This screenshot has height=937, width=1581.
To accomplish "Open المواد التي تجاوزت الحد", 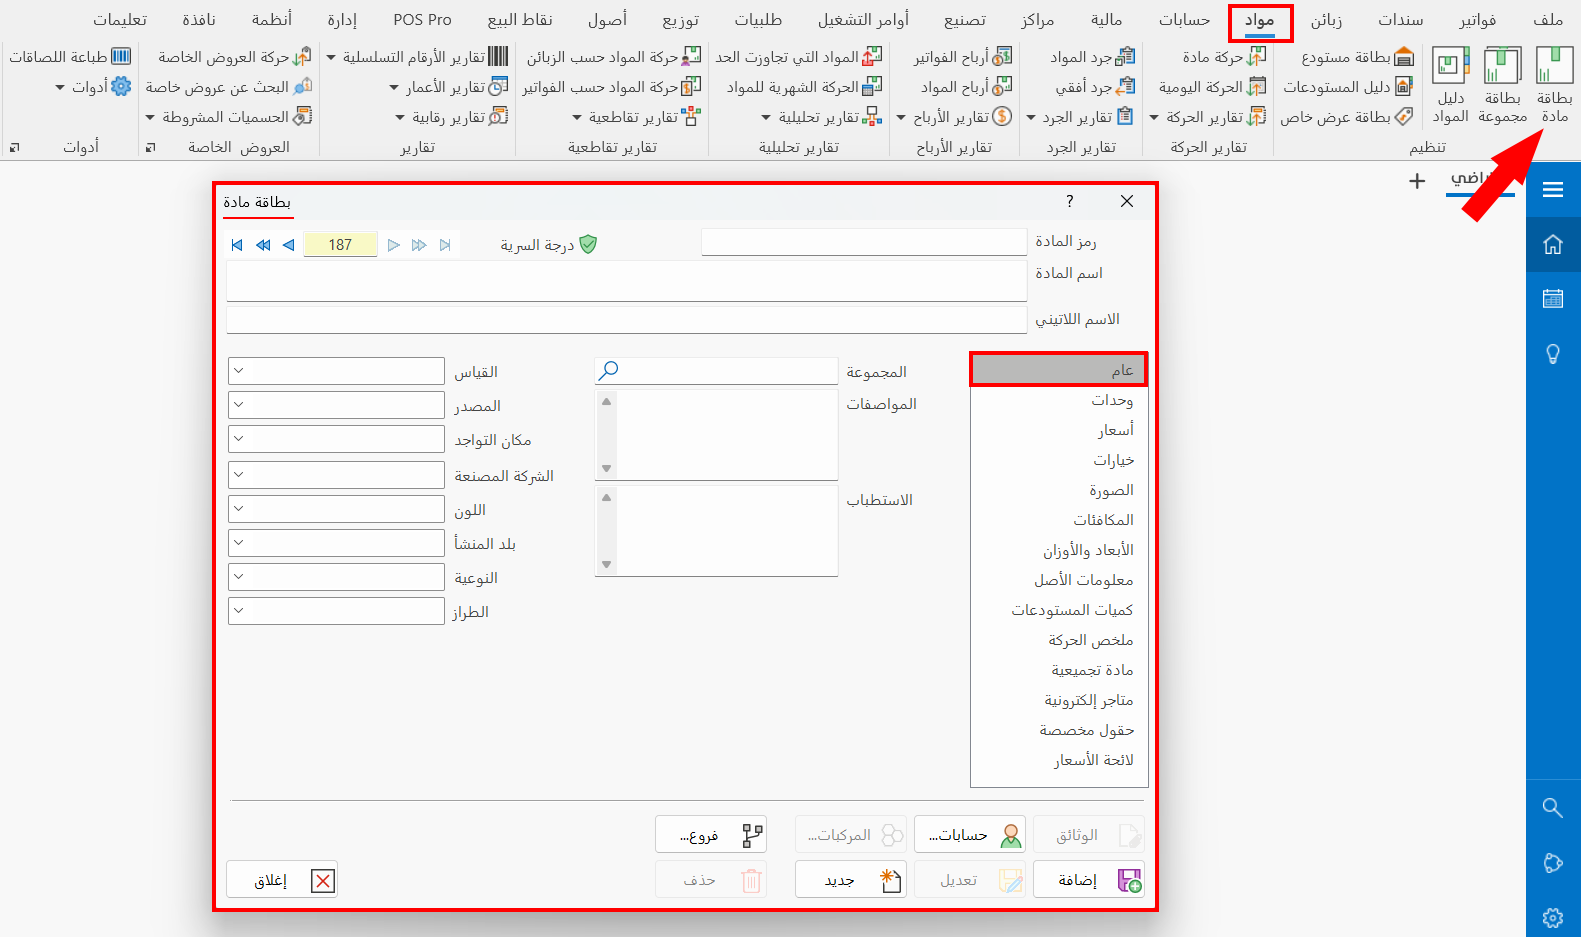I will 798,57.
